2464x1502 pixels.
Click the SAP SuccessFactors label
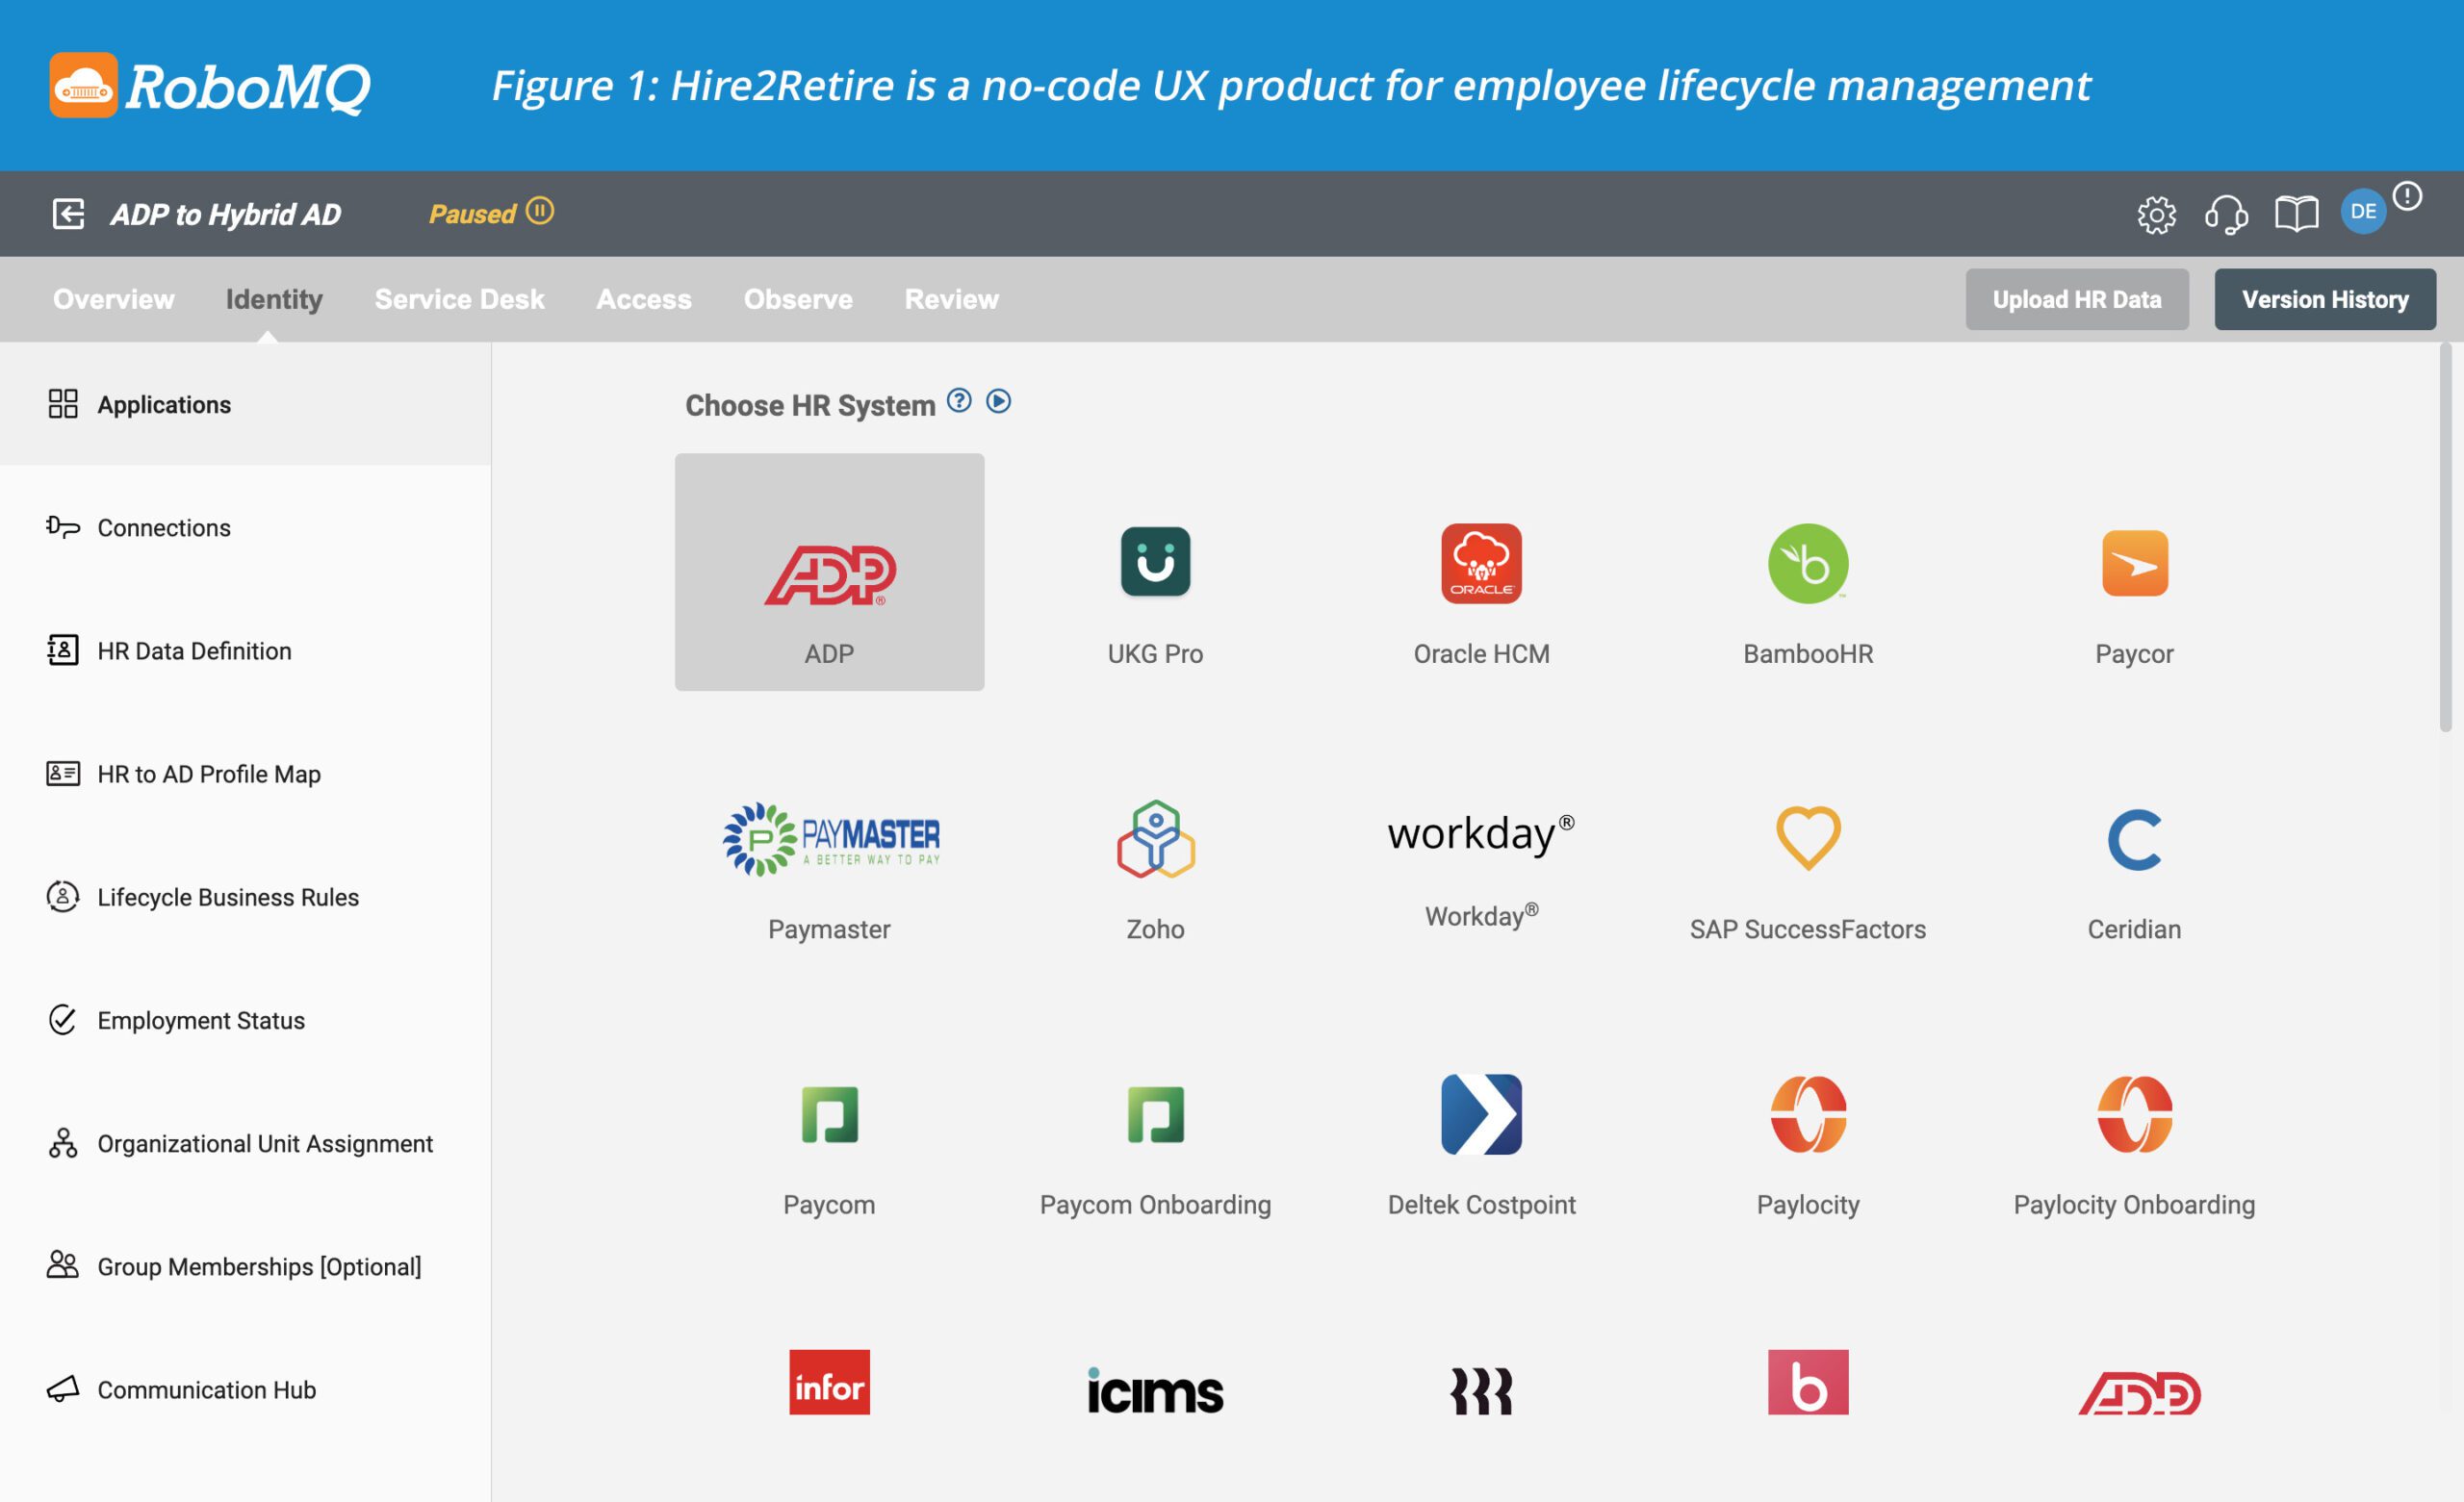coord(1808,929)
